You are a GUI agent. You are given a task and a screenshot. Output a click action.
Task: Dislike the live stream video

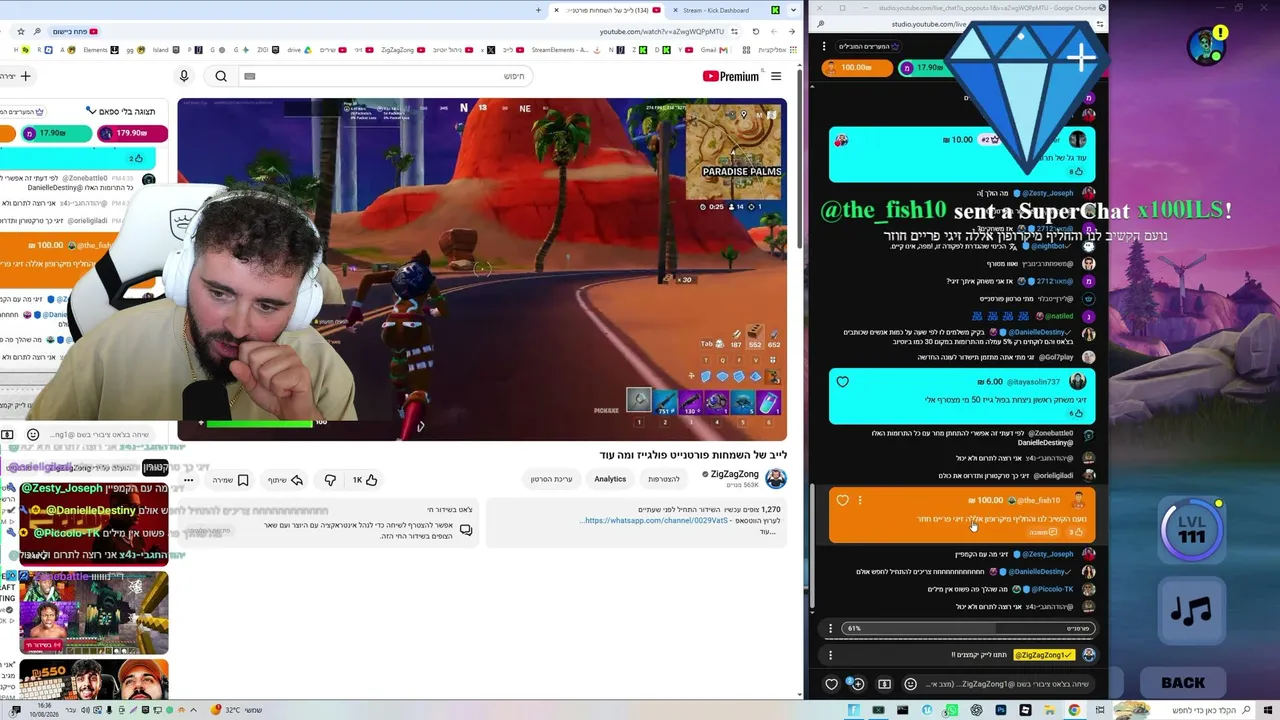point(330,480)
